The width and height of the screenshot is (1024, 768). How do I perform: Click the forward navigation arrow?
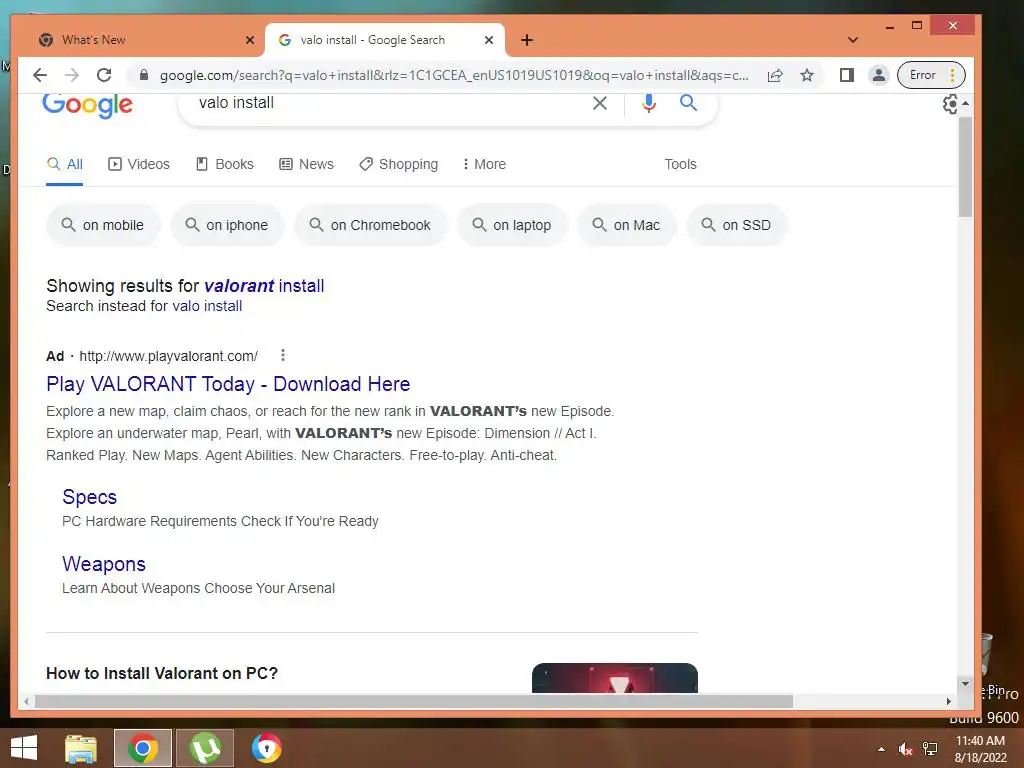(72, 75)
